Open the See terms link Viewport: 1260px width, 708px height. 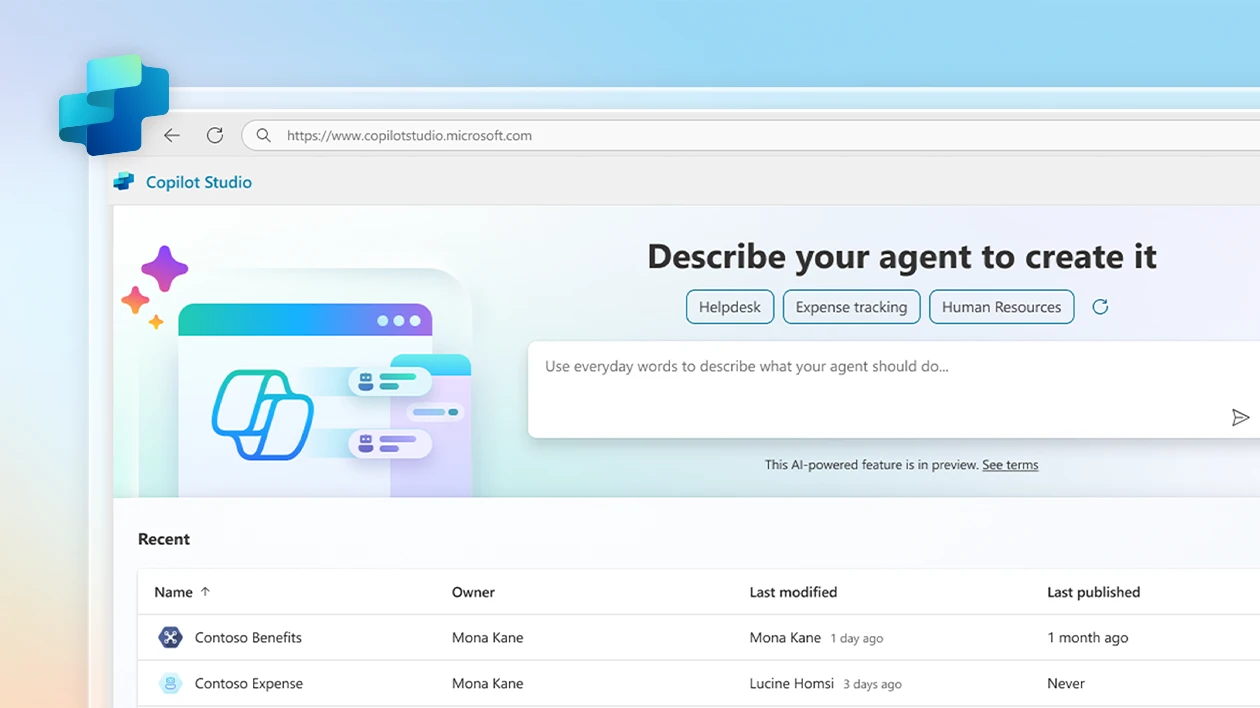(1009, 464)
